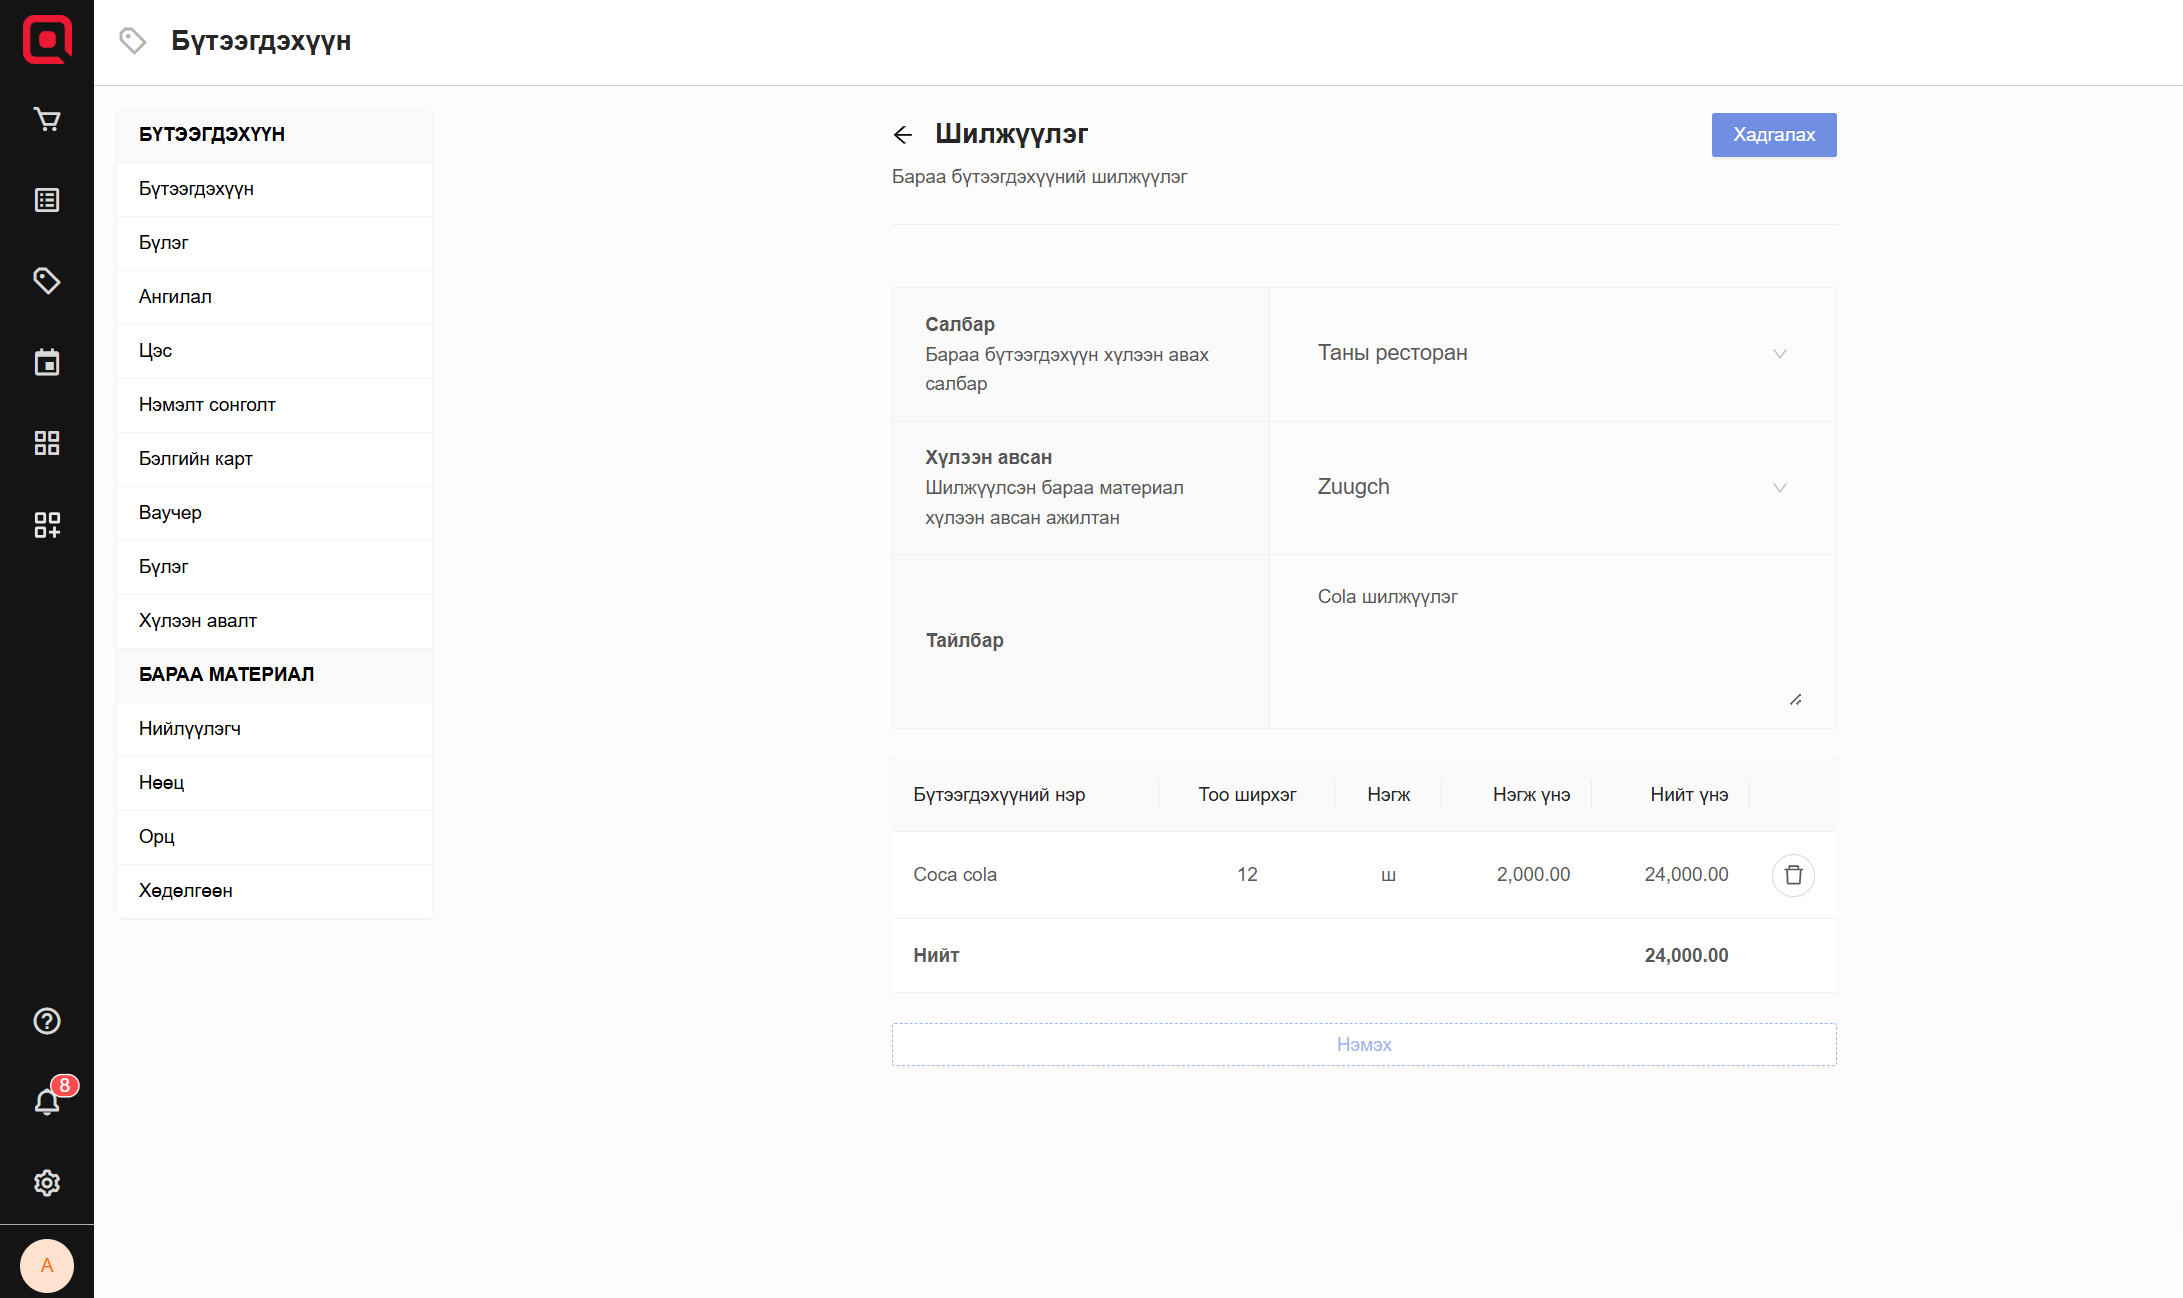Click the grid-plus add widget icon

coord(47,525)
